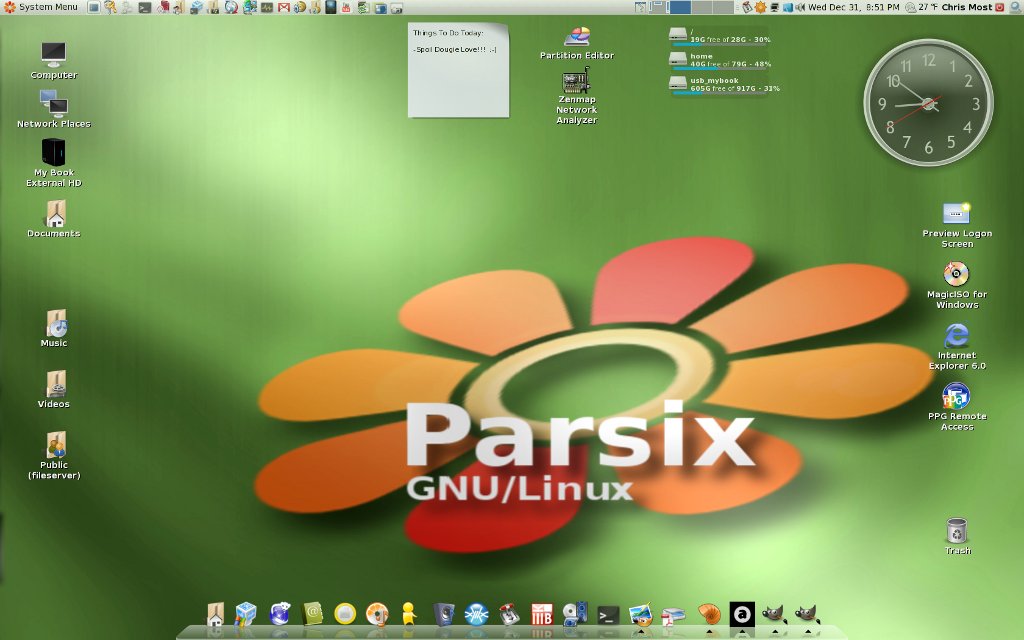The height and width of the screenshot is (640, 1024).
Task: Launch the yellow AIM figure in dock
Action: coord(409,614)
